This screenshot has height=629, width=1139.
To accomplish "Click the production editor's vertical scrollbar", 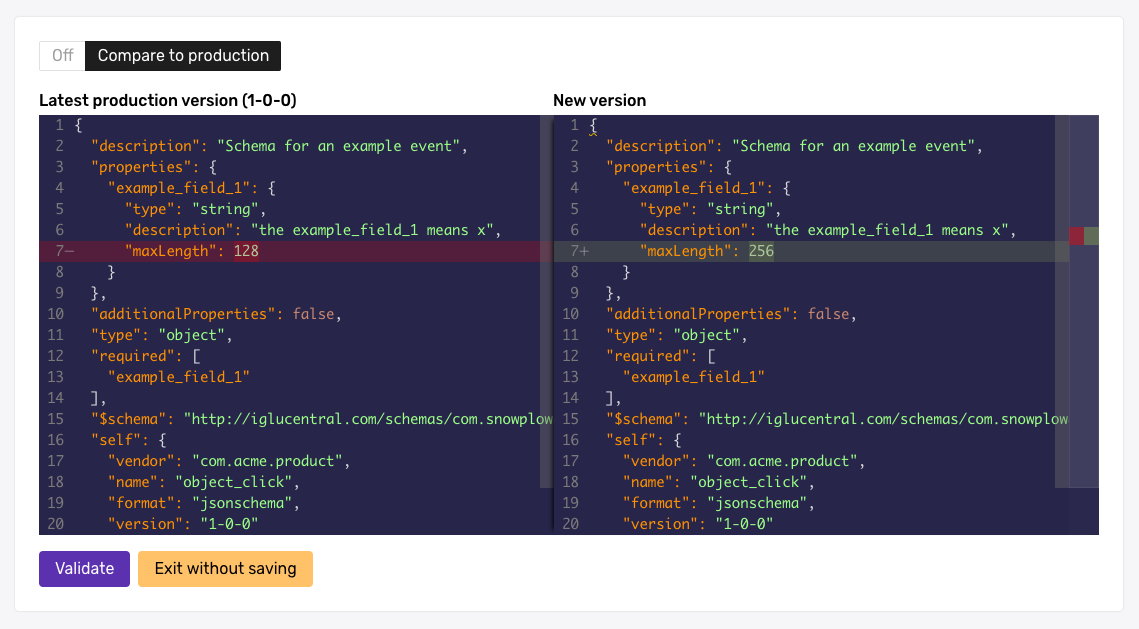I will tap(545, 300).
